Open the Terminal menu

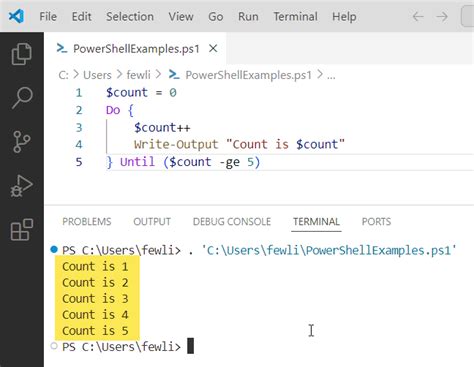[295, 16]
